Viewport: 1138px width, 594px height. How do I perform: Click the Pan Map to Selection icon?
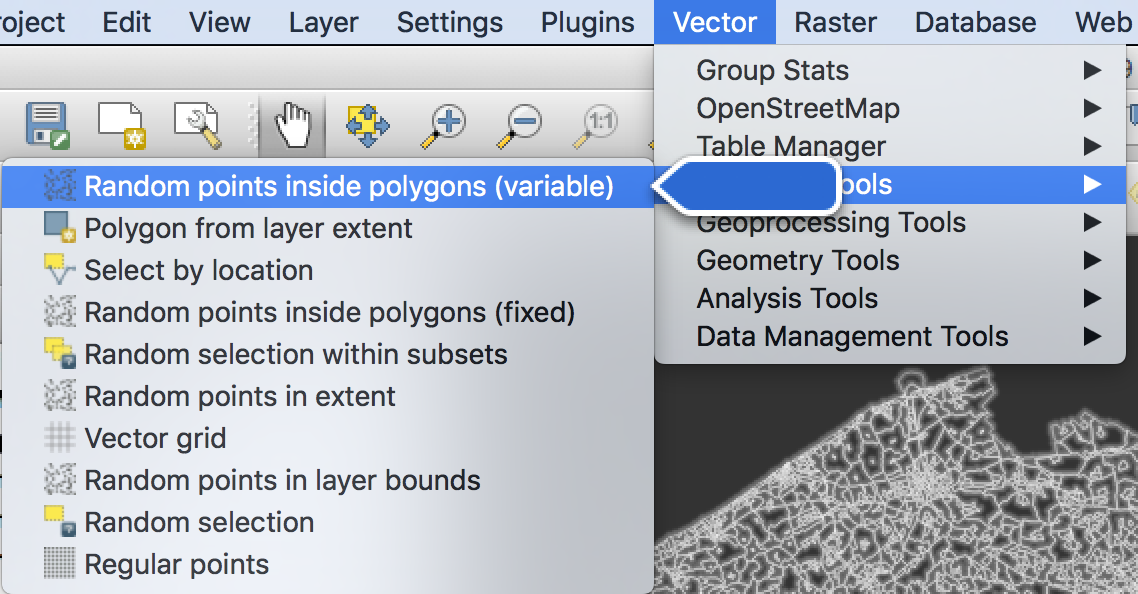[x=367, y=125]
